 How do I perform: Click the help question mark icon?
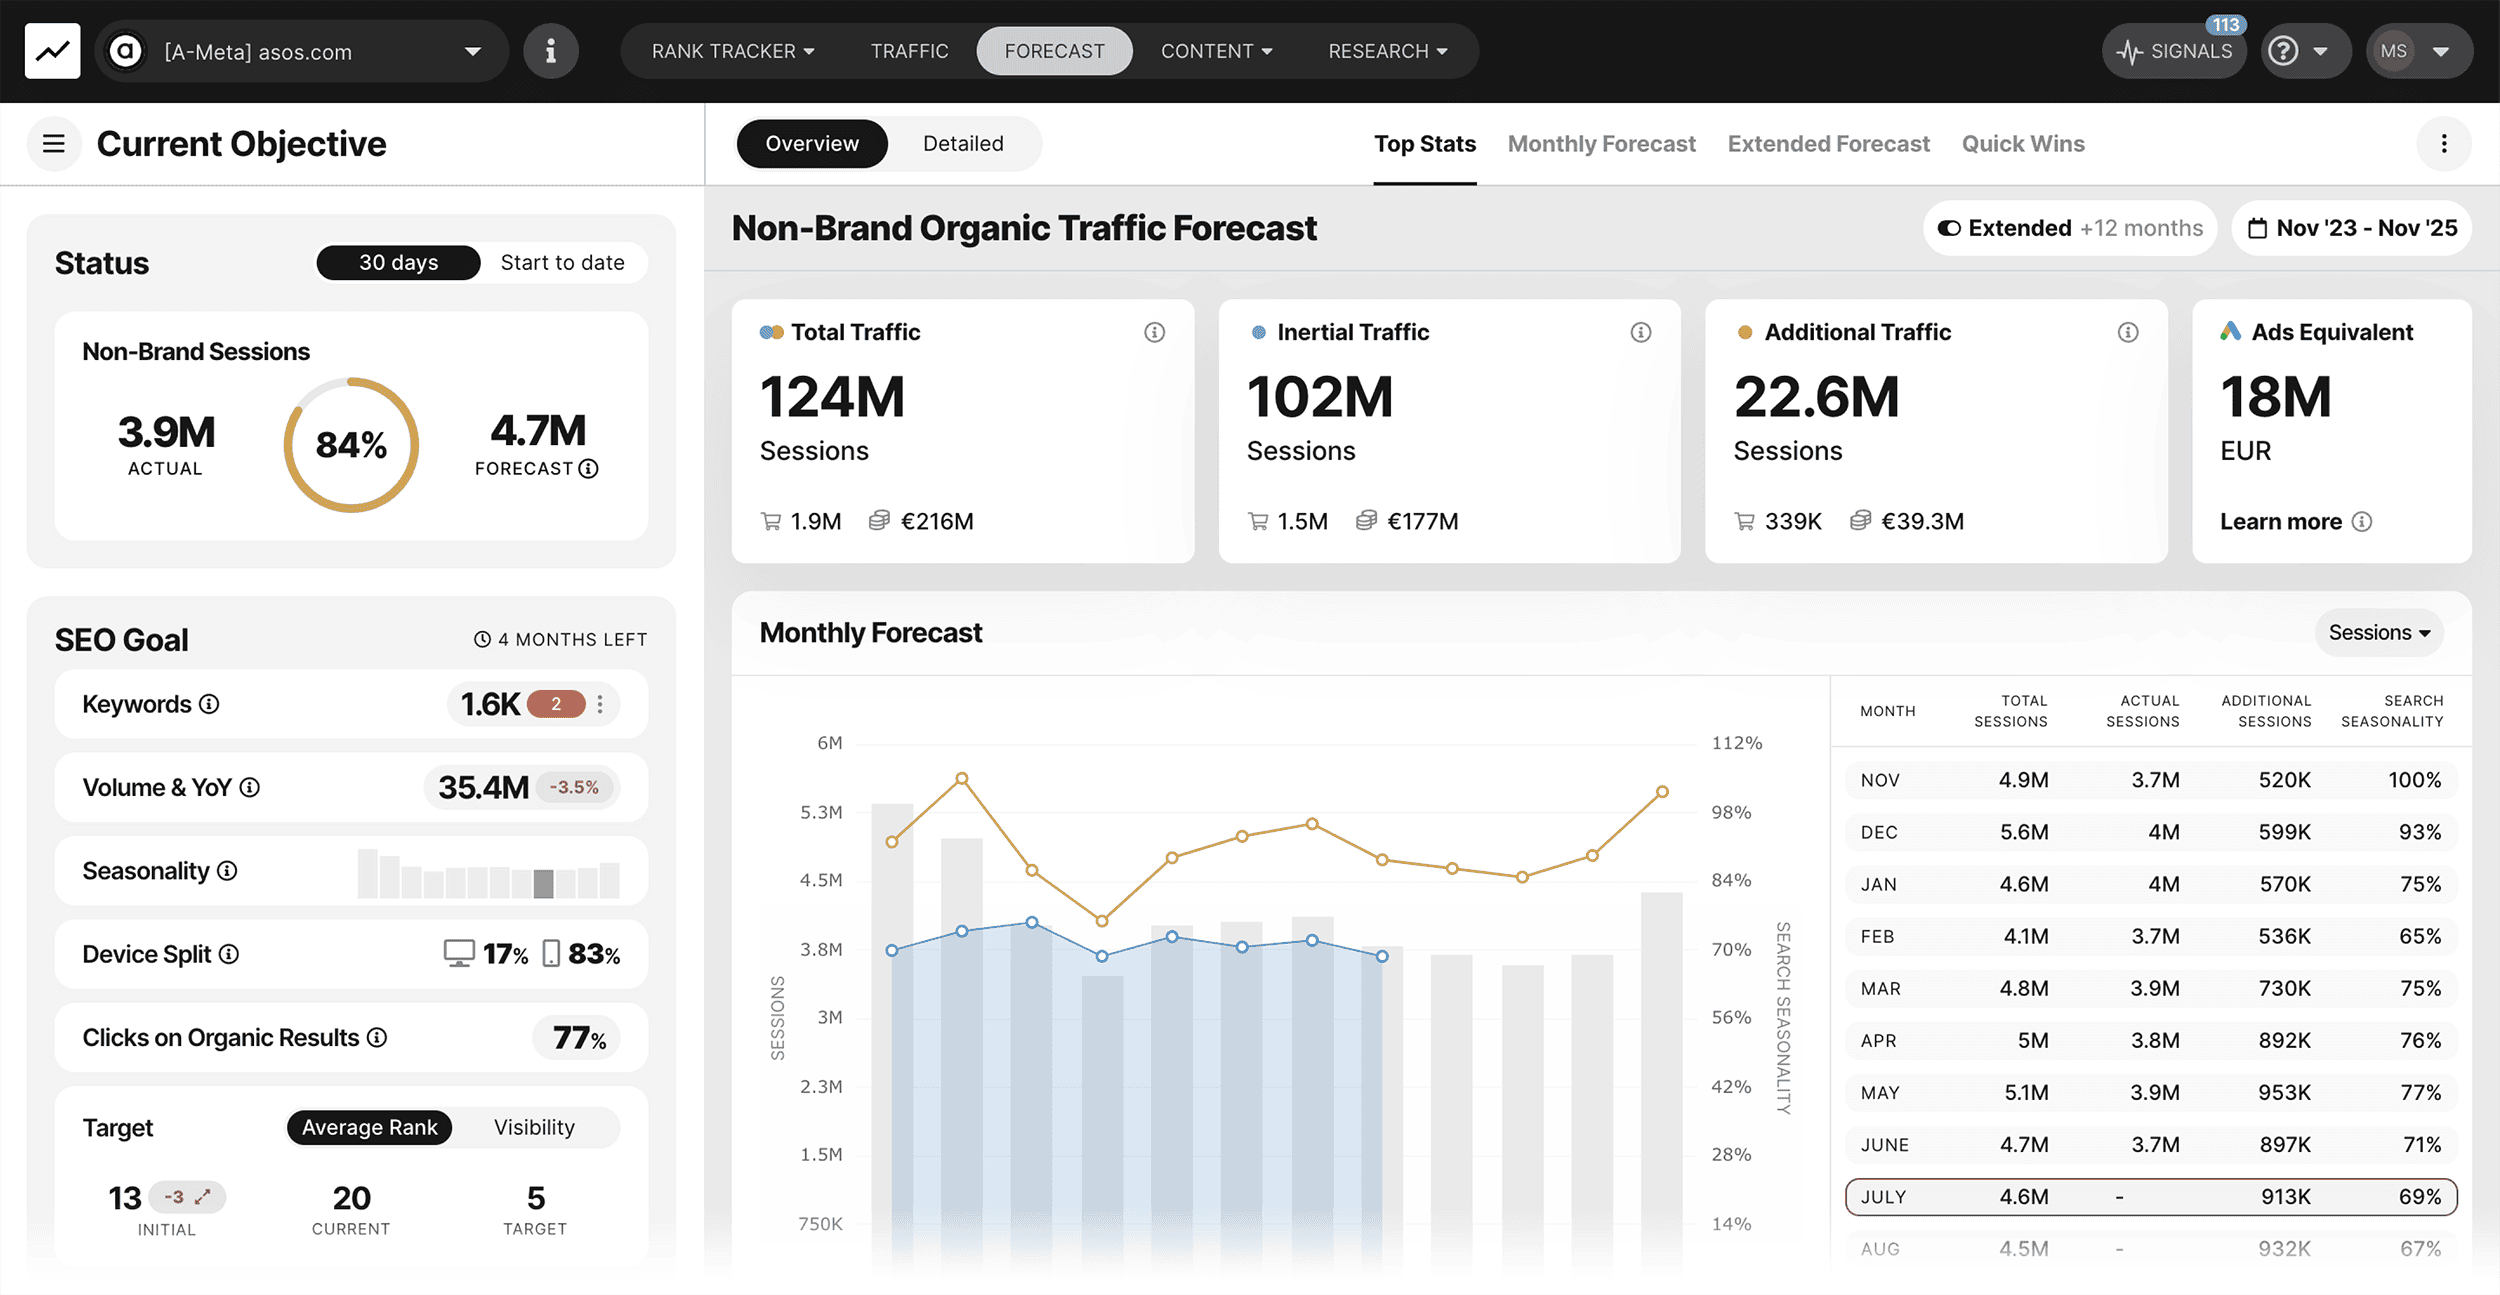(2283, 50)
